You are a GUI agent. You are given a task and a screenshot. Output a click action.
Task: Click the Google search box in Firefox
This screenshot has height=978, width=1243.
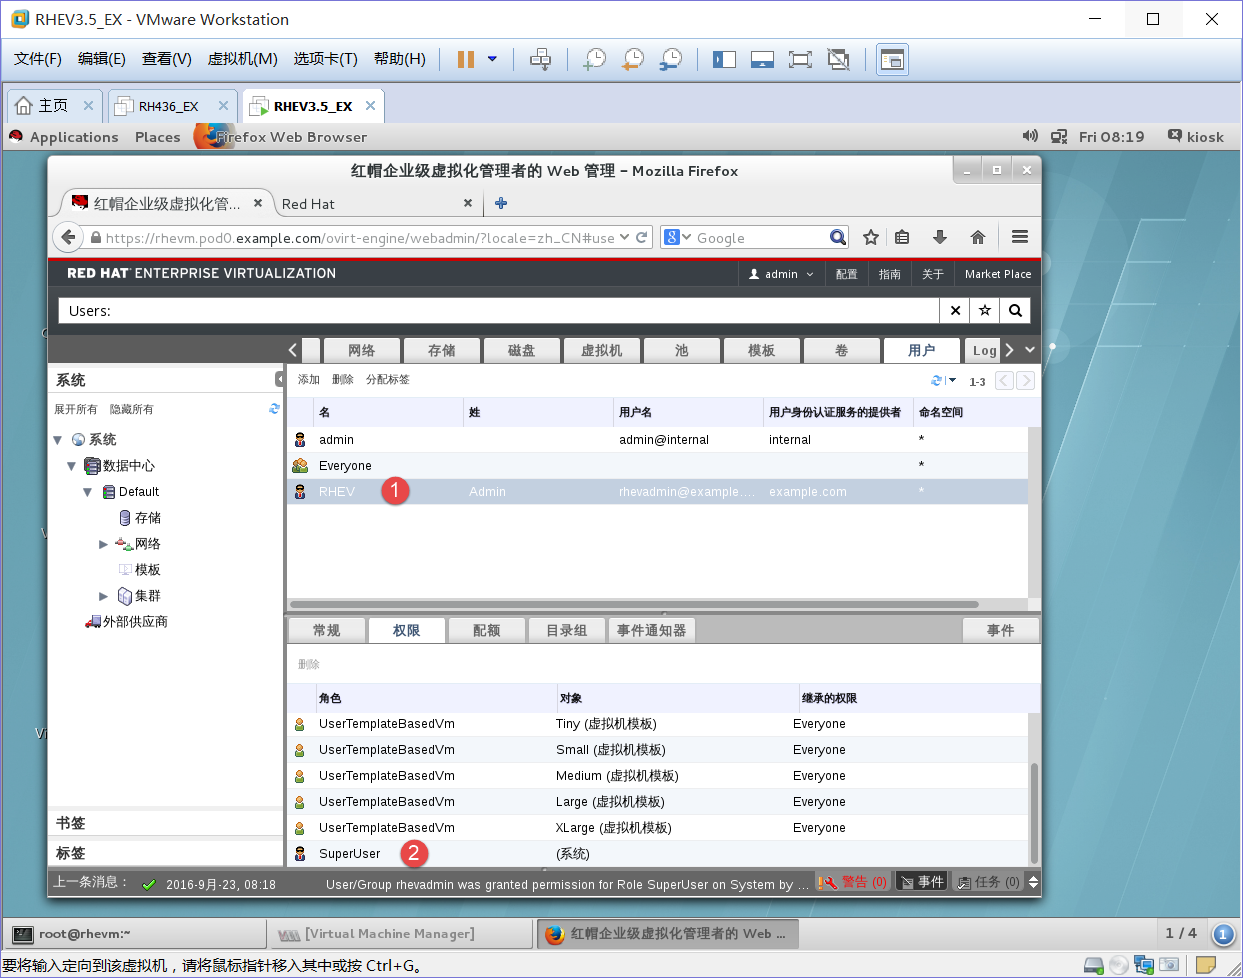tap(755, 237)
